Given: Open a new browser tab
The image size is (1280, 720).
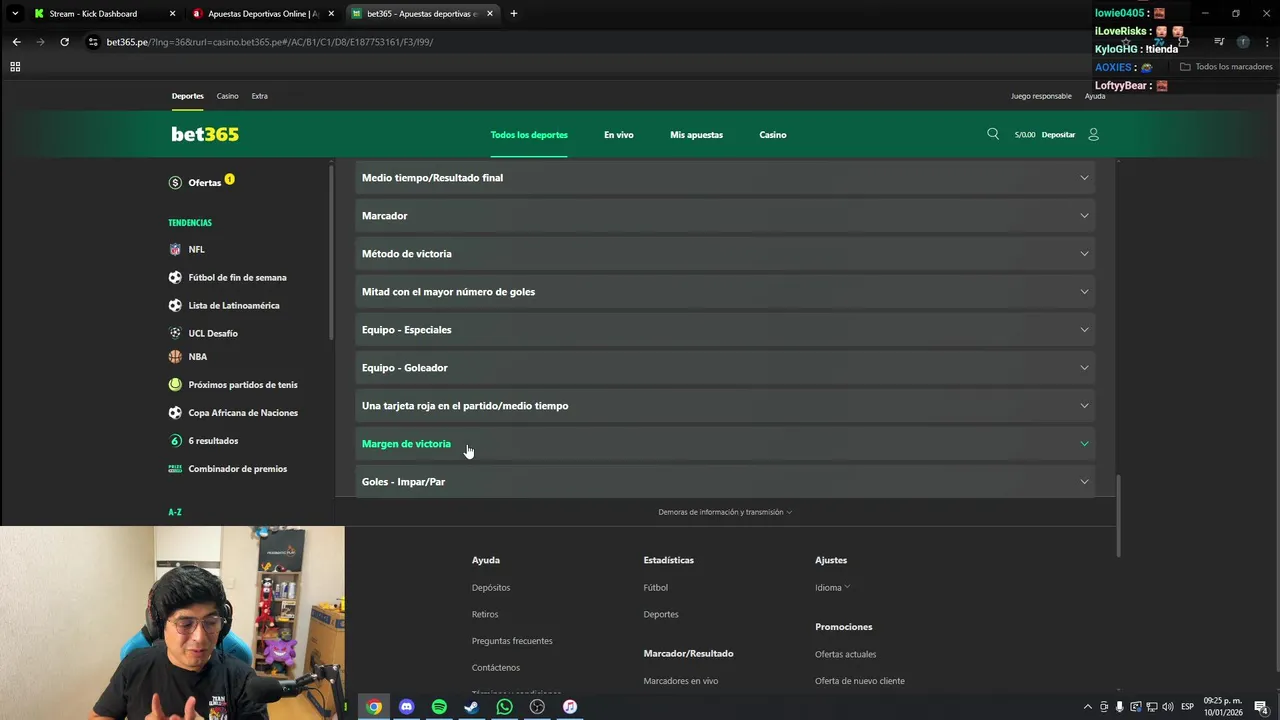Looking at the screenshot, I should pos(514,14).
